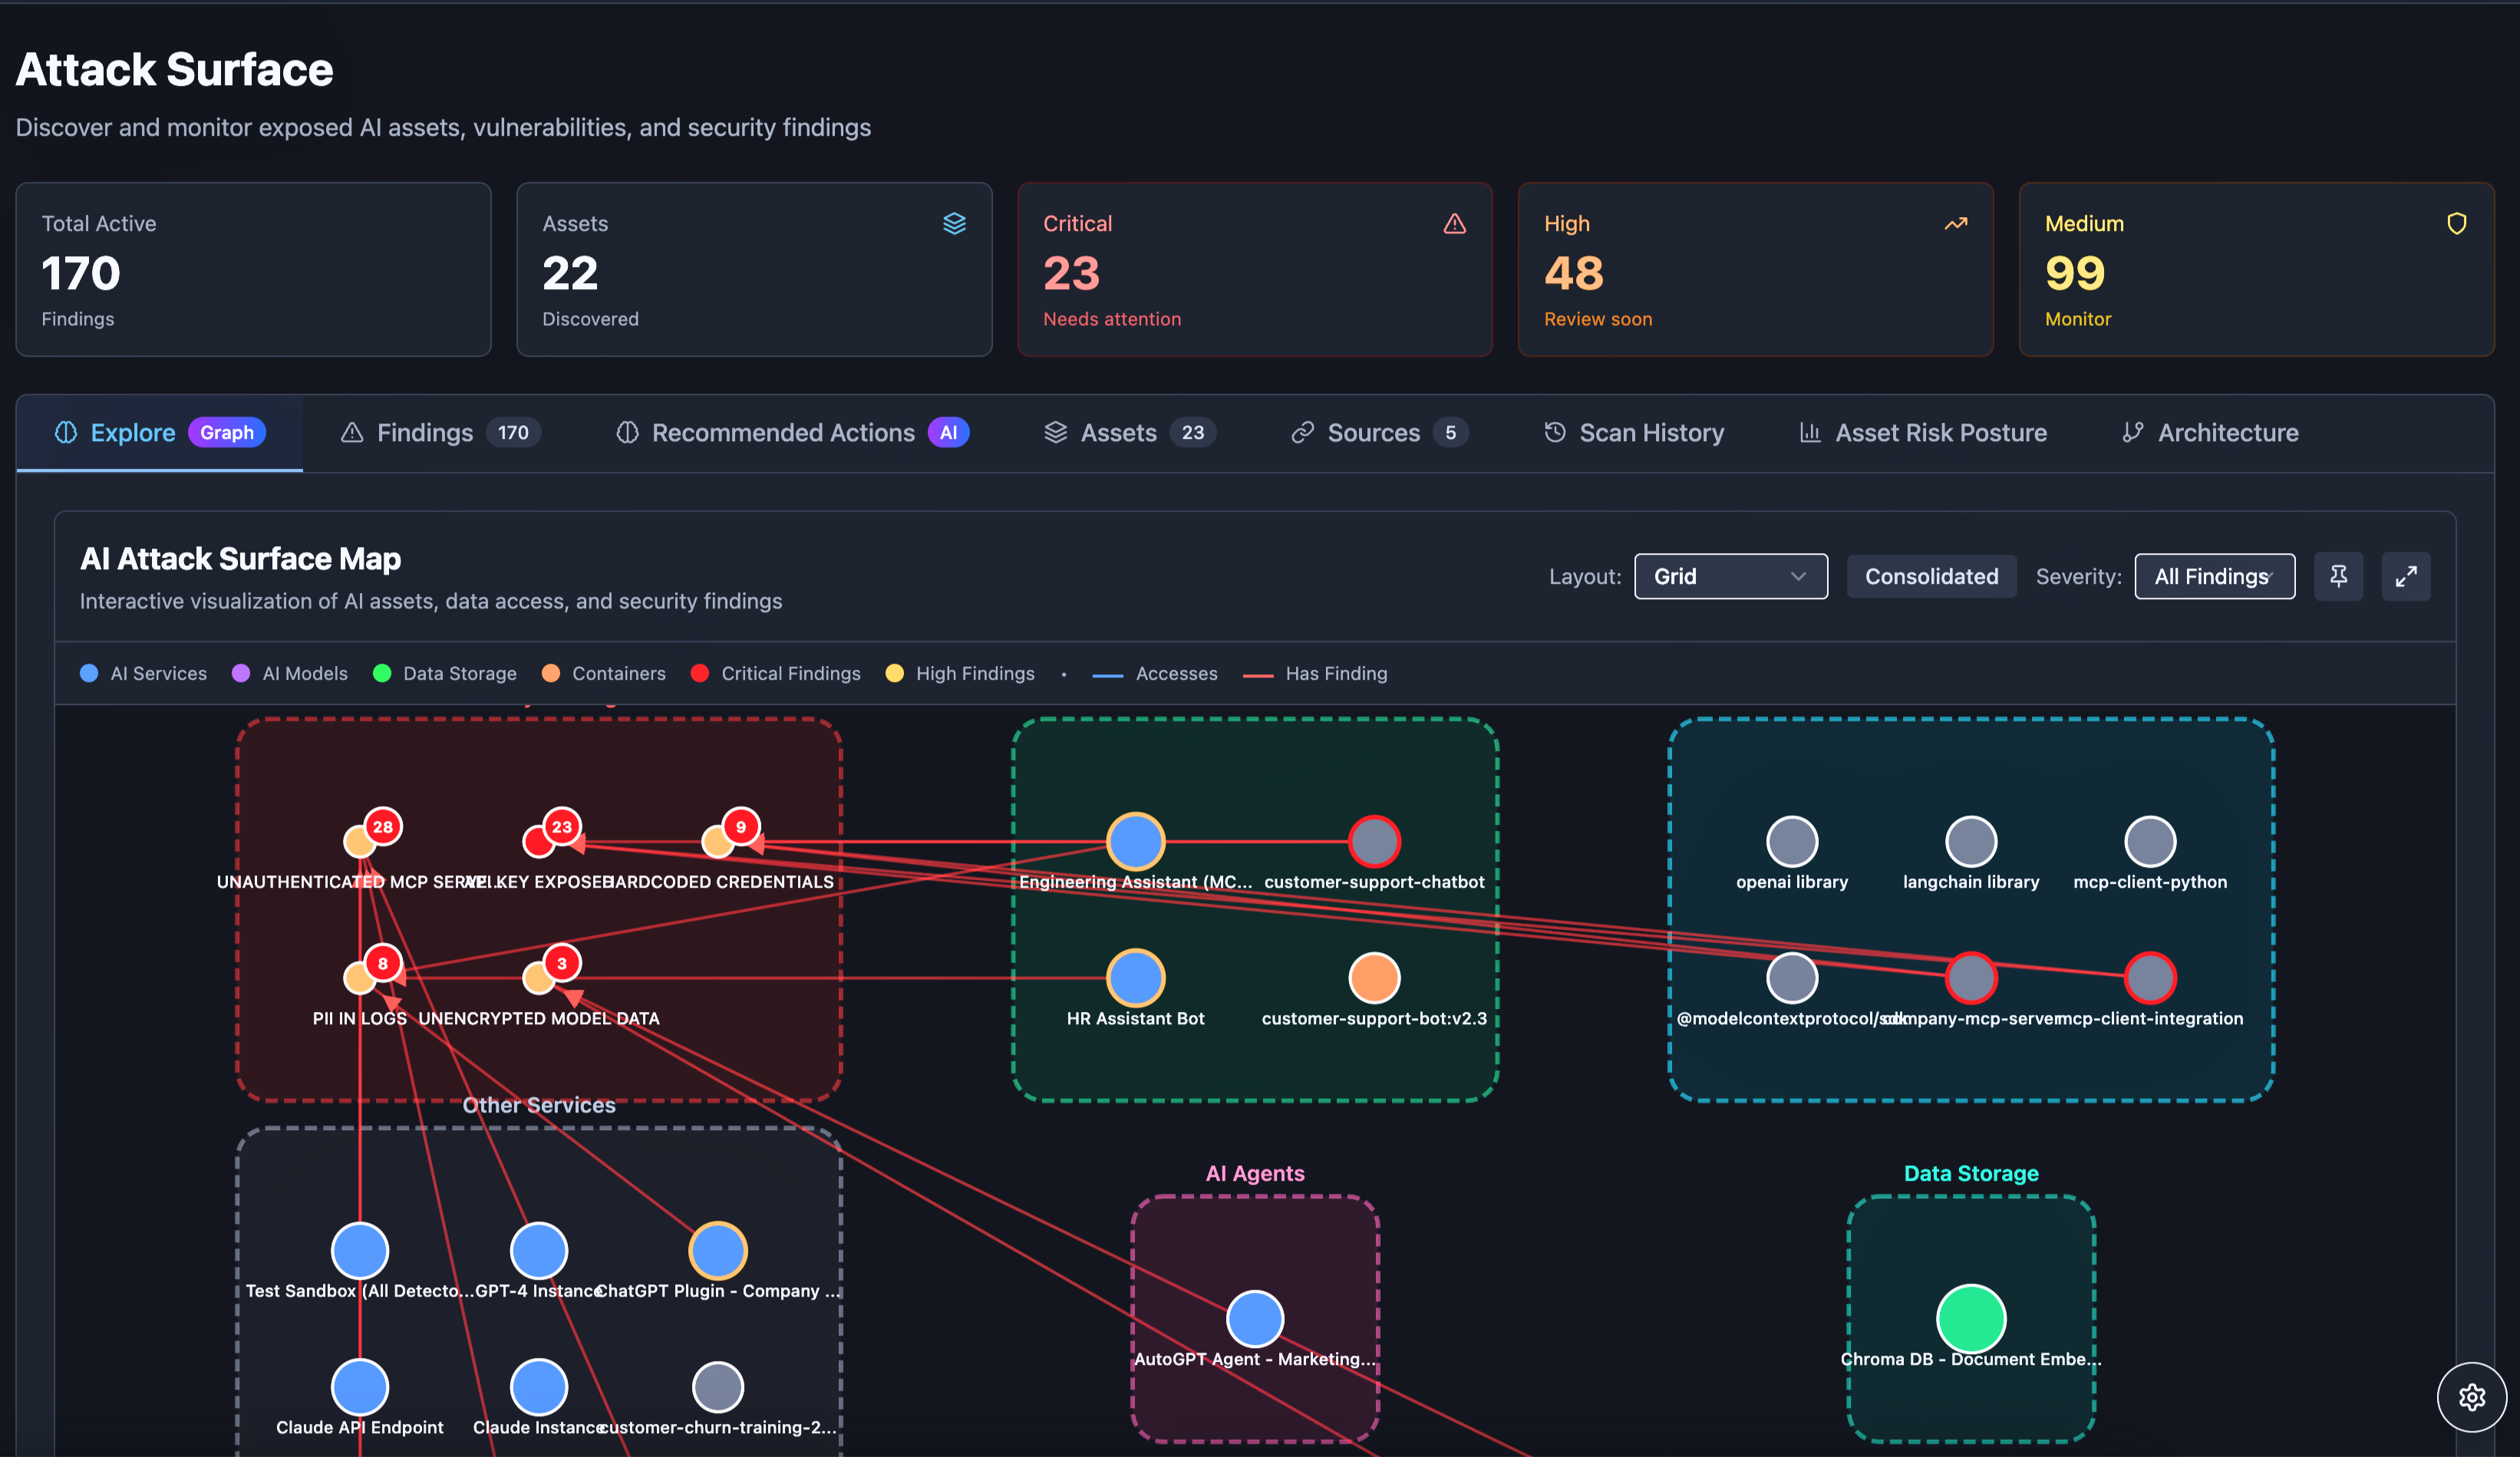Viewport: 2520px width, 1457px height.
Task: Click the pin icon in map header
Action: pos(2337,576)
